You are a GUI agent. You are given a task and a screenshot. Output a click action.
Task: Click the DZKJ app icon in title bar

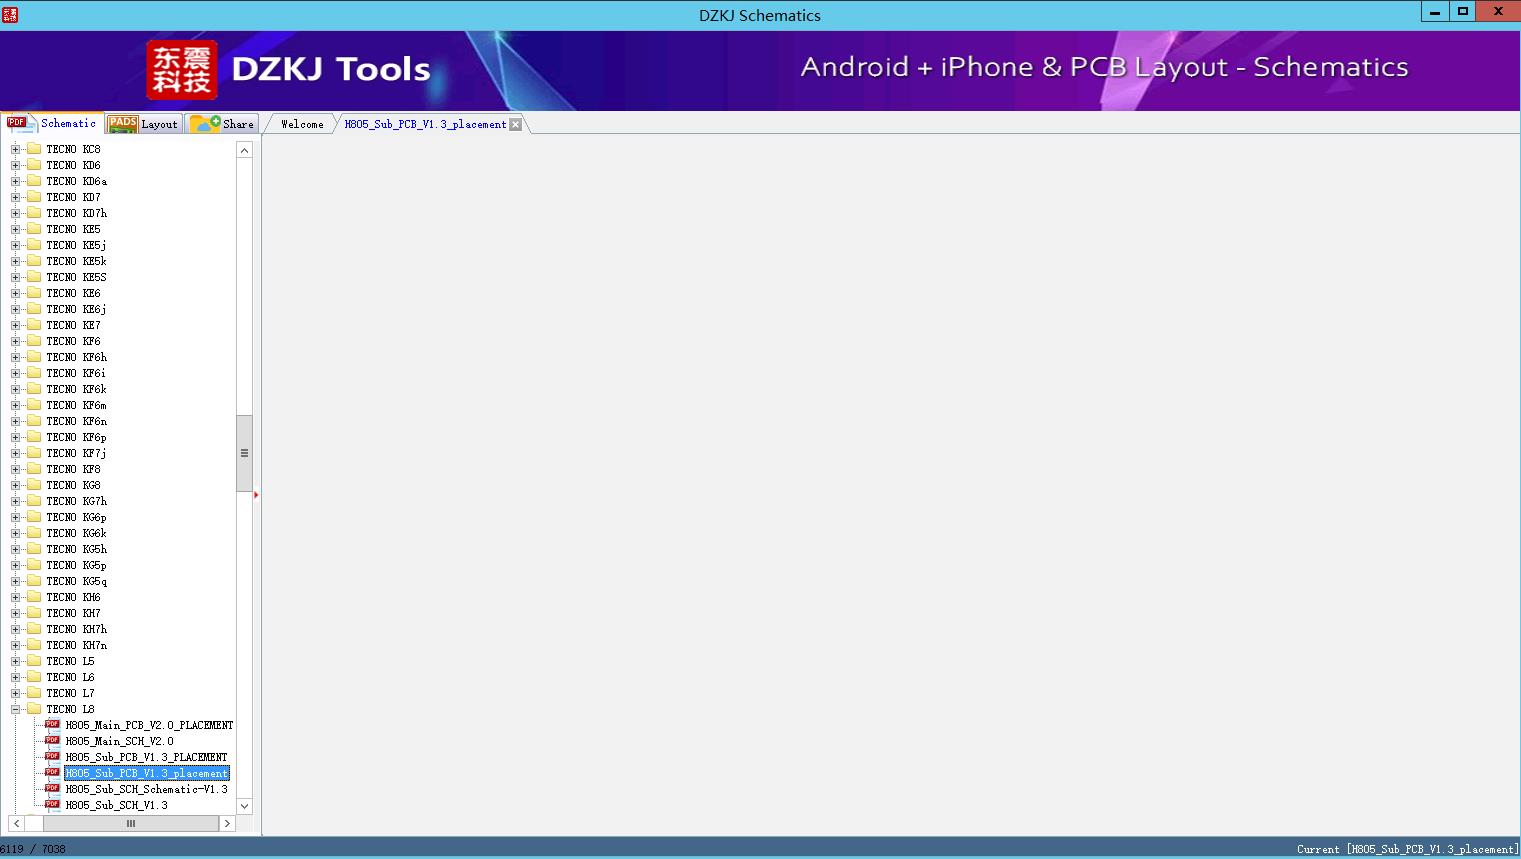pyautogui.click(x=10, y=14)
